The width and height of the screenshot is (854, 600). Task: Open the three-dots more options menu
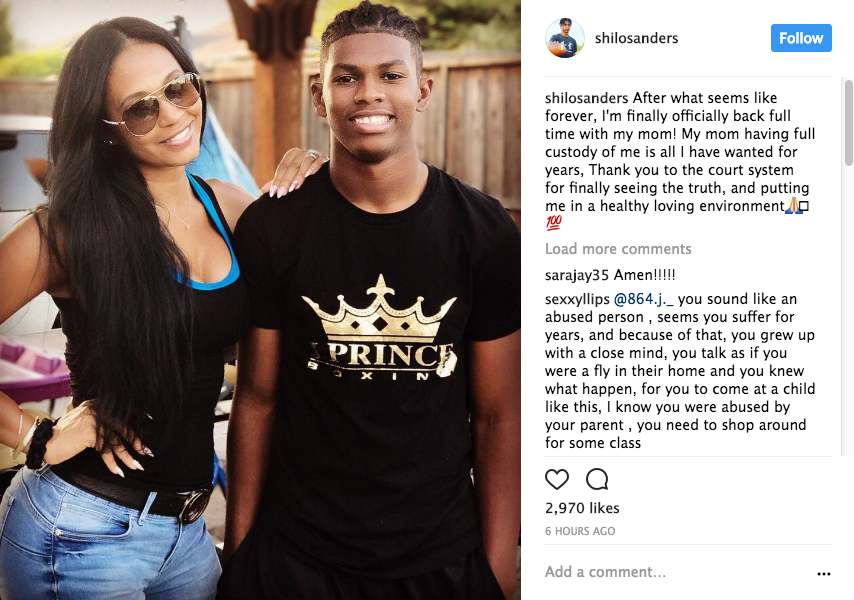point(824,573)
